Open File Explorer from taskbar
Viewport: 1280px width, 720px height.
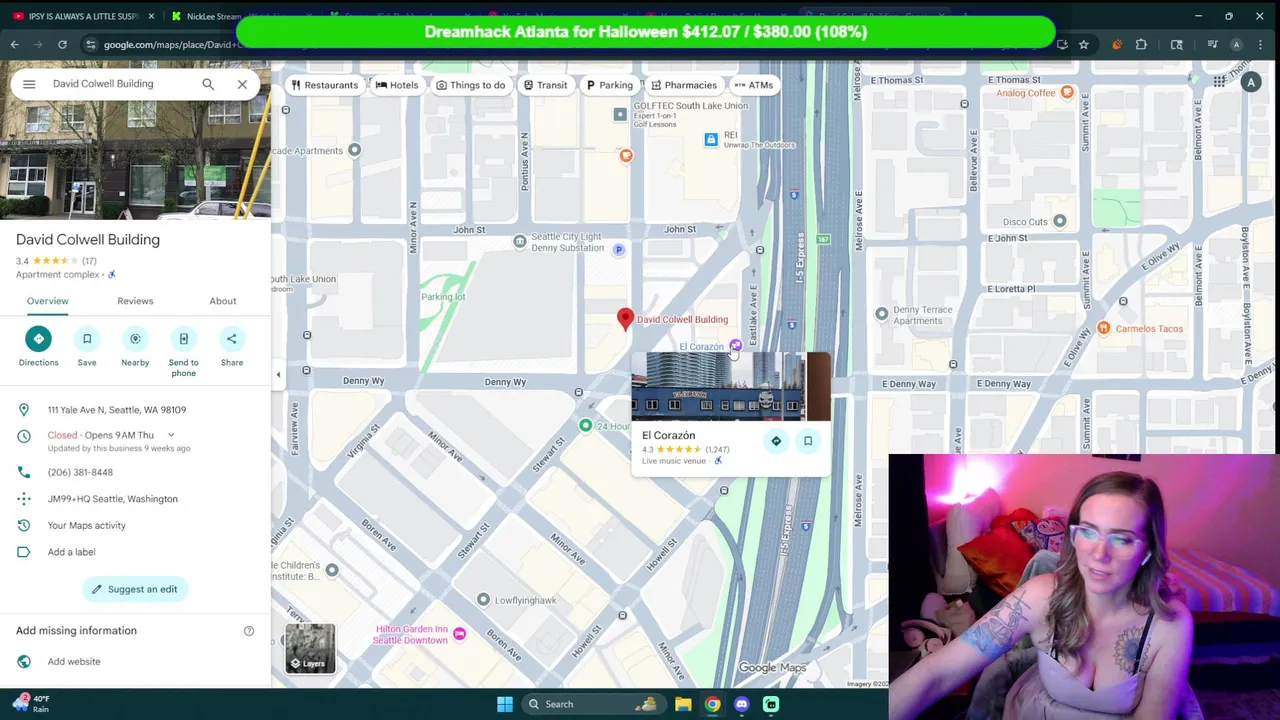pos(683,704)
